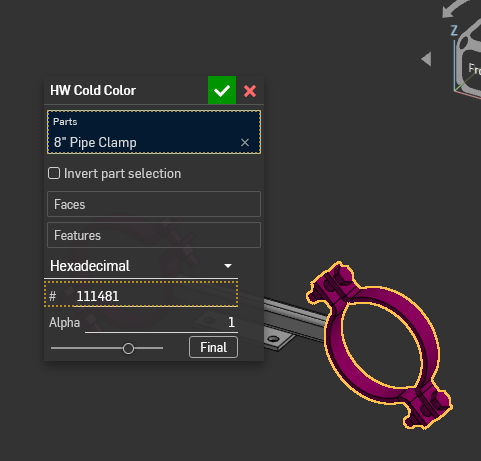This screenshot has width=481, height=461.
Task: Click the Parts selection box
Action: click(154, 132)
